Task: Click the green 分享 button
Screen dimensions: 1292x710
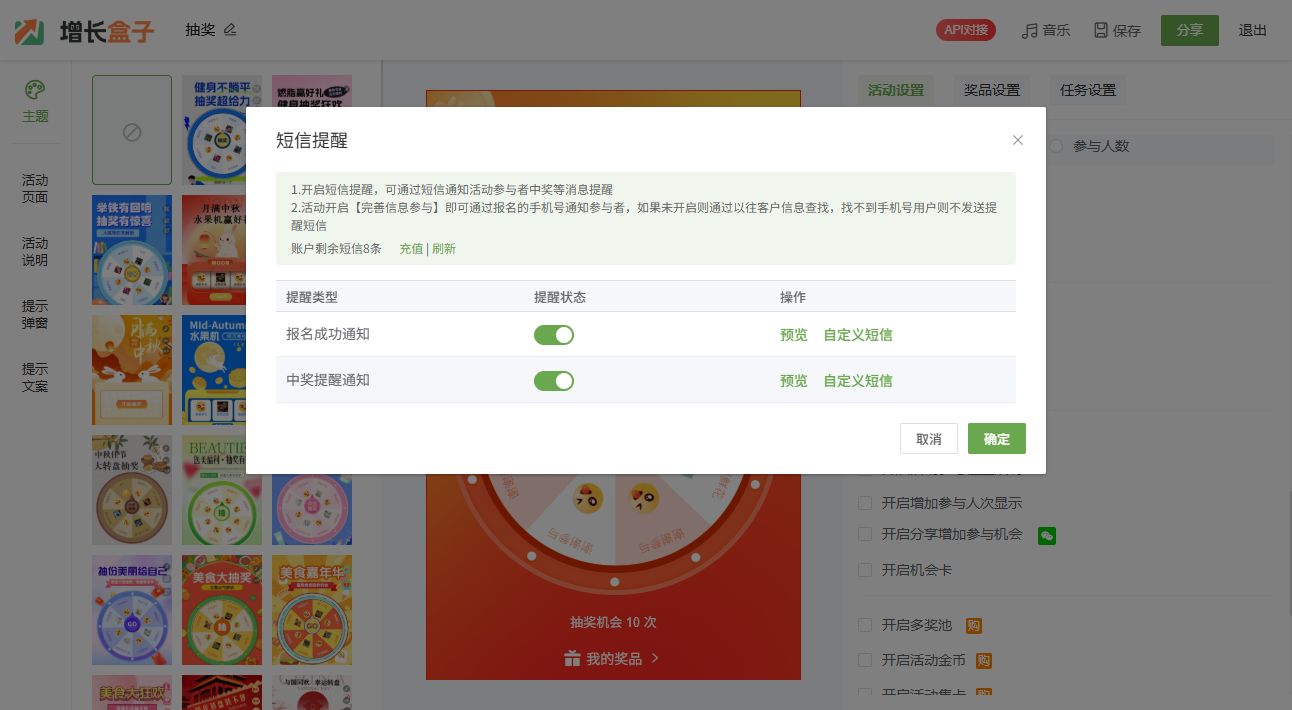Action: (1190, 30)
